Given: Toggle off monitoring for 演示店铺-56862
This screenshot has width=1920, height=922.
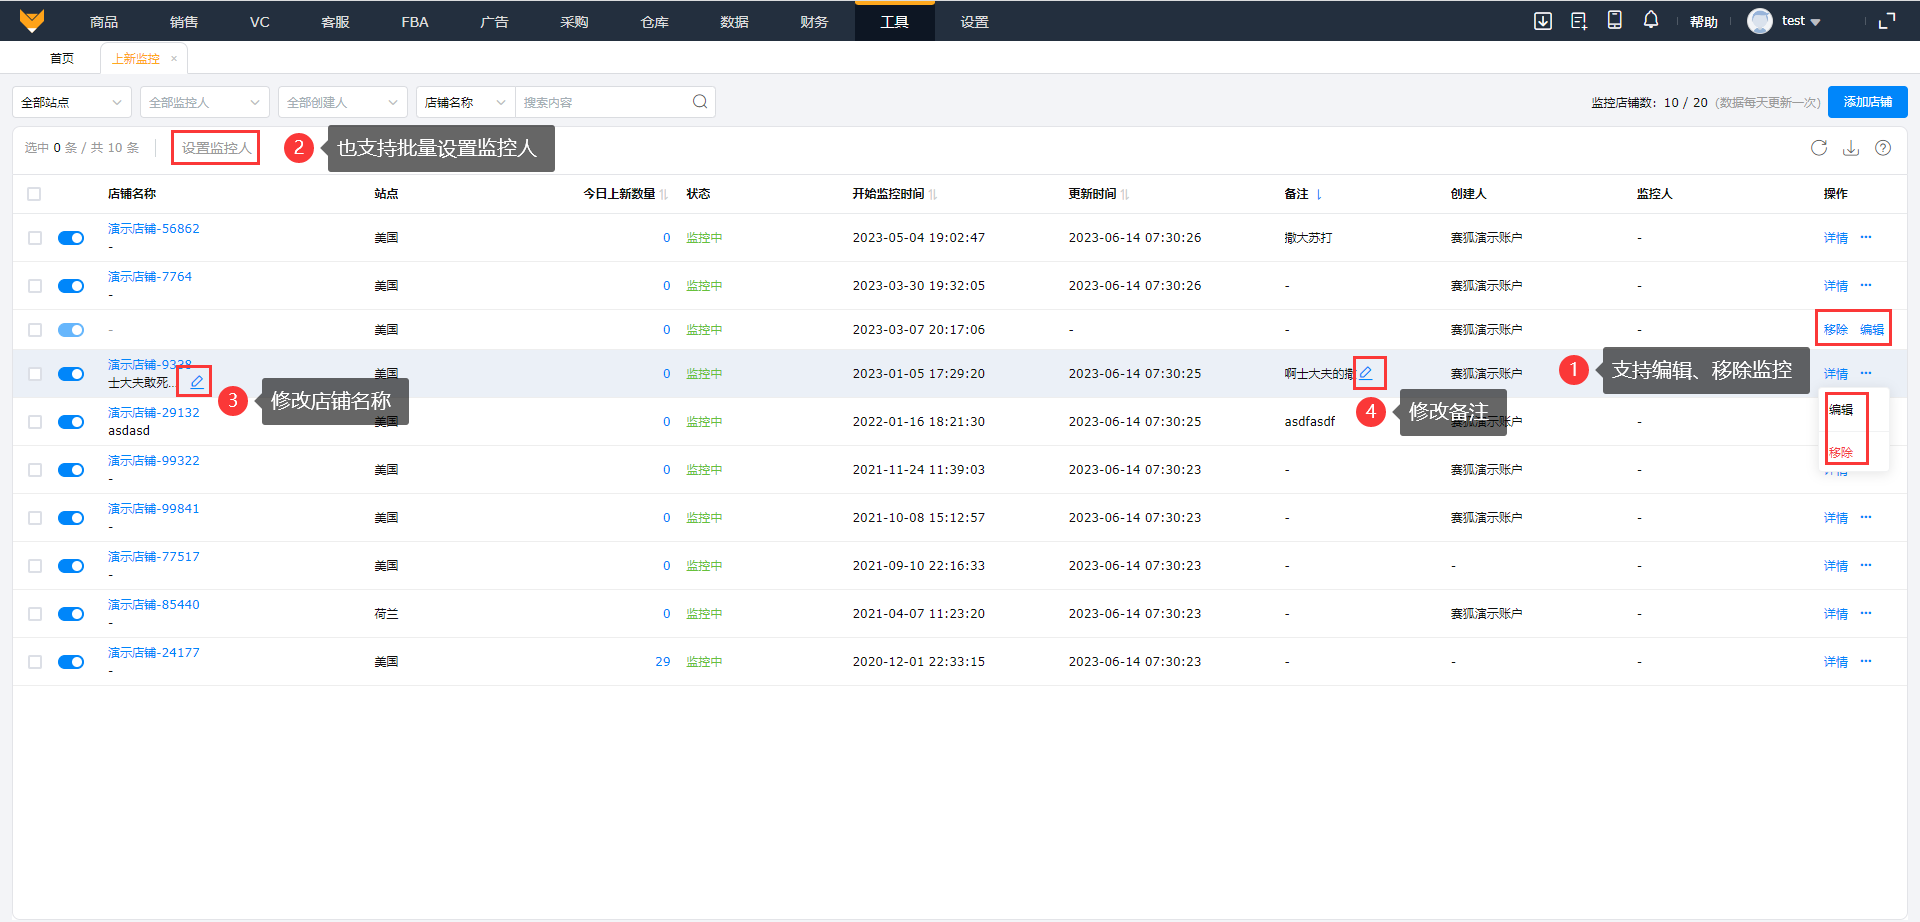Looking at the screenshot, I should point(71,238).
